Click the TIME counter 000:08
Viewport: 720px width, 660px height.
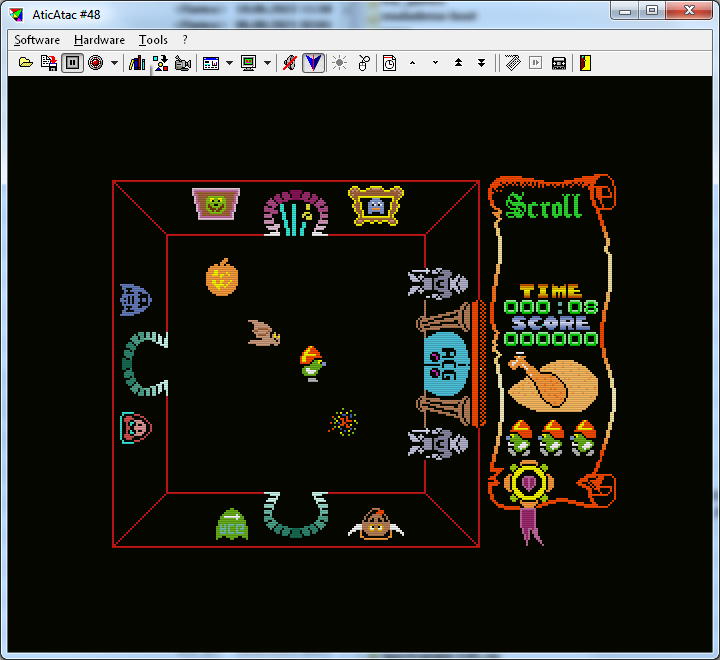[551, 307]
